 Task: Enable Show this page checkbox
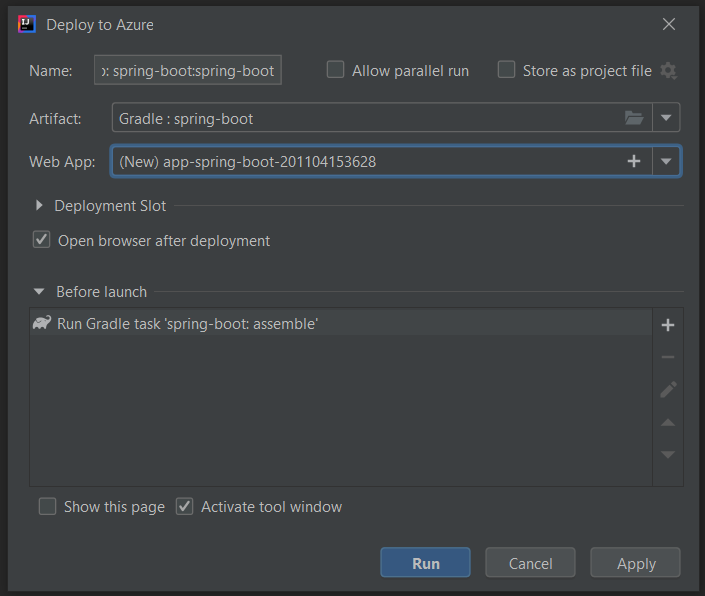click(48, 506)
